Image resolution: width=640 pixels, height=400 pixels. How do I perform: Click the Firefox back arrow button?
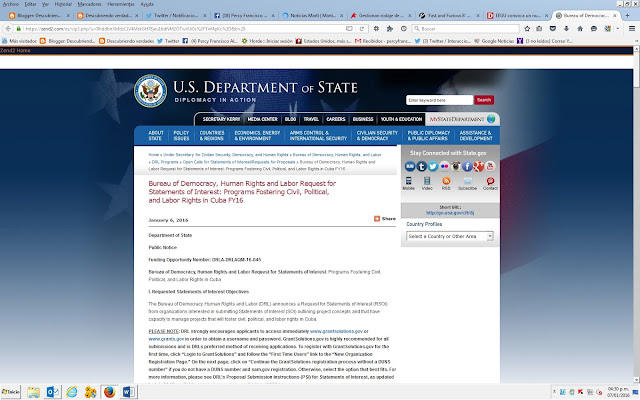(x=8, y=29)
